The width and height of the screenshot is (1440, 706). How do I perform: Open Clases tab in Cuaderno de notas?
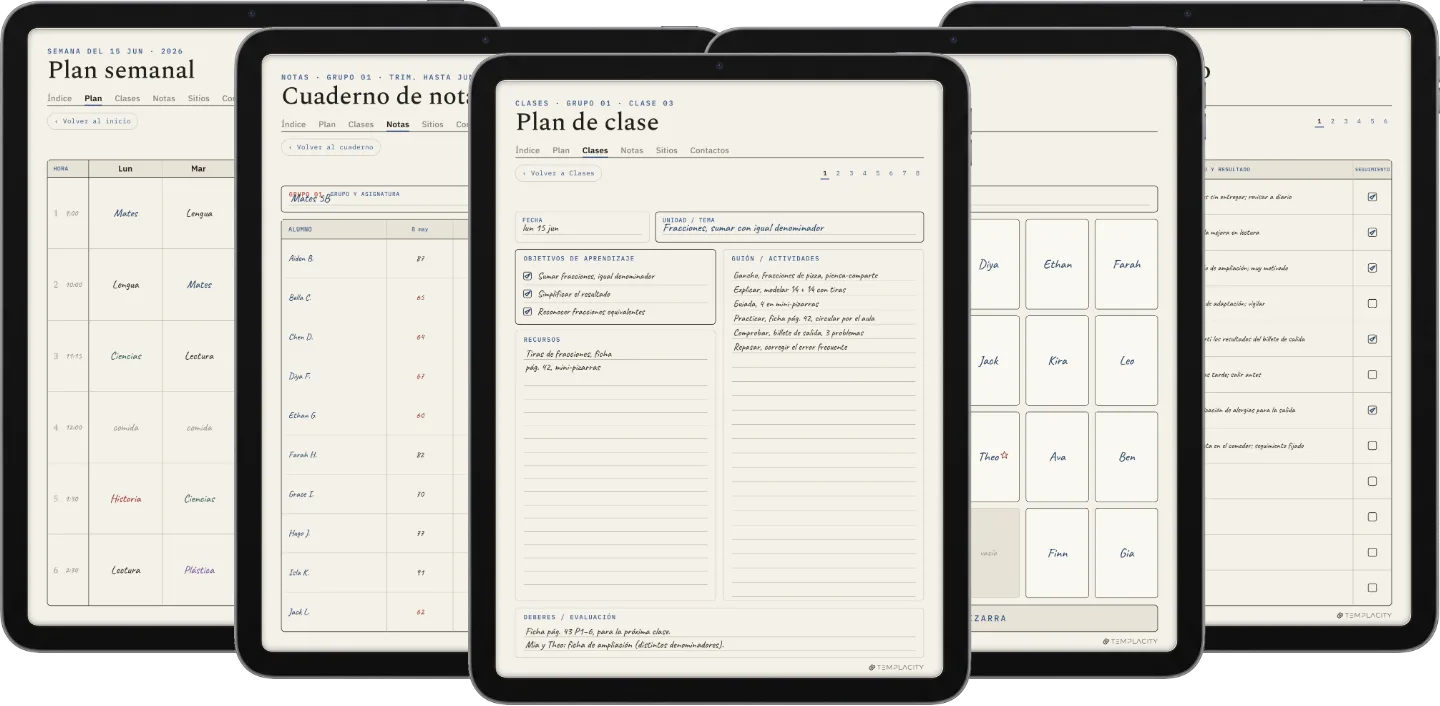(361, 124)
